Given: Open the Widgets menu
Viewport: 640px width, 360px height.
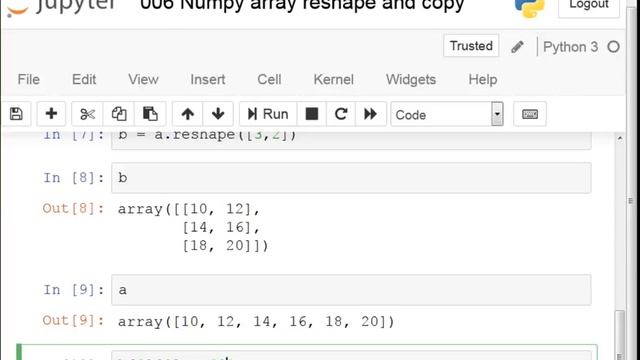Looking at the screenshot, I should pyautogui.click(x=411, y=80).
